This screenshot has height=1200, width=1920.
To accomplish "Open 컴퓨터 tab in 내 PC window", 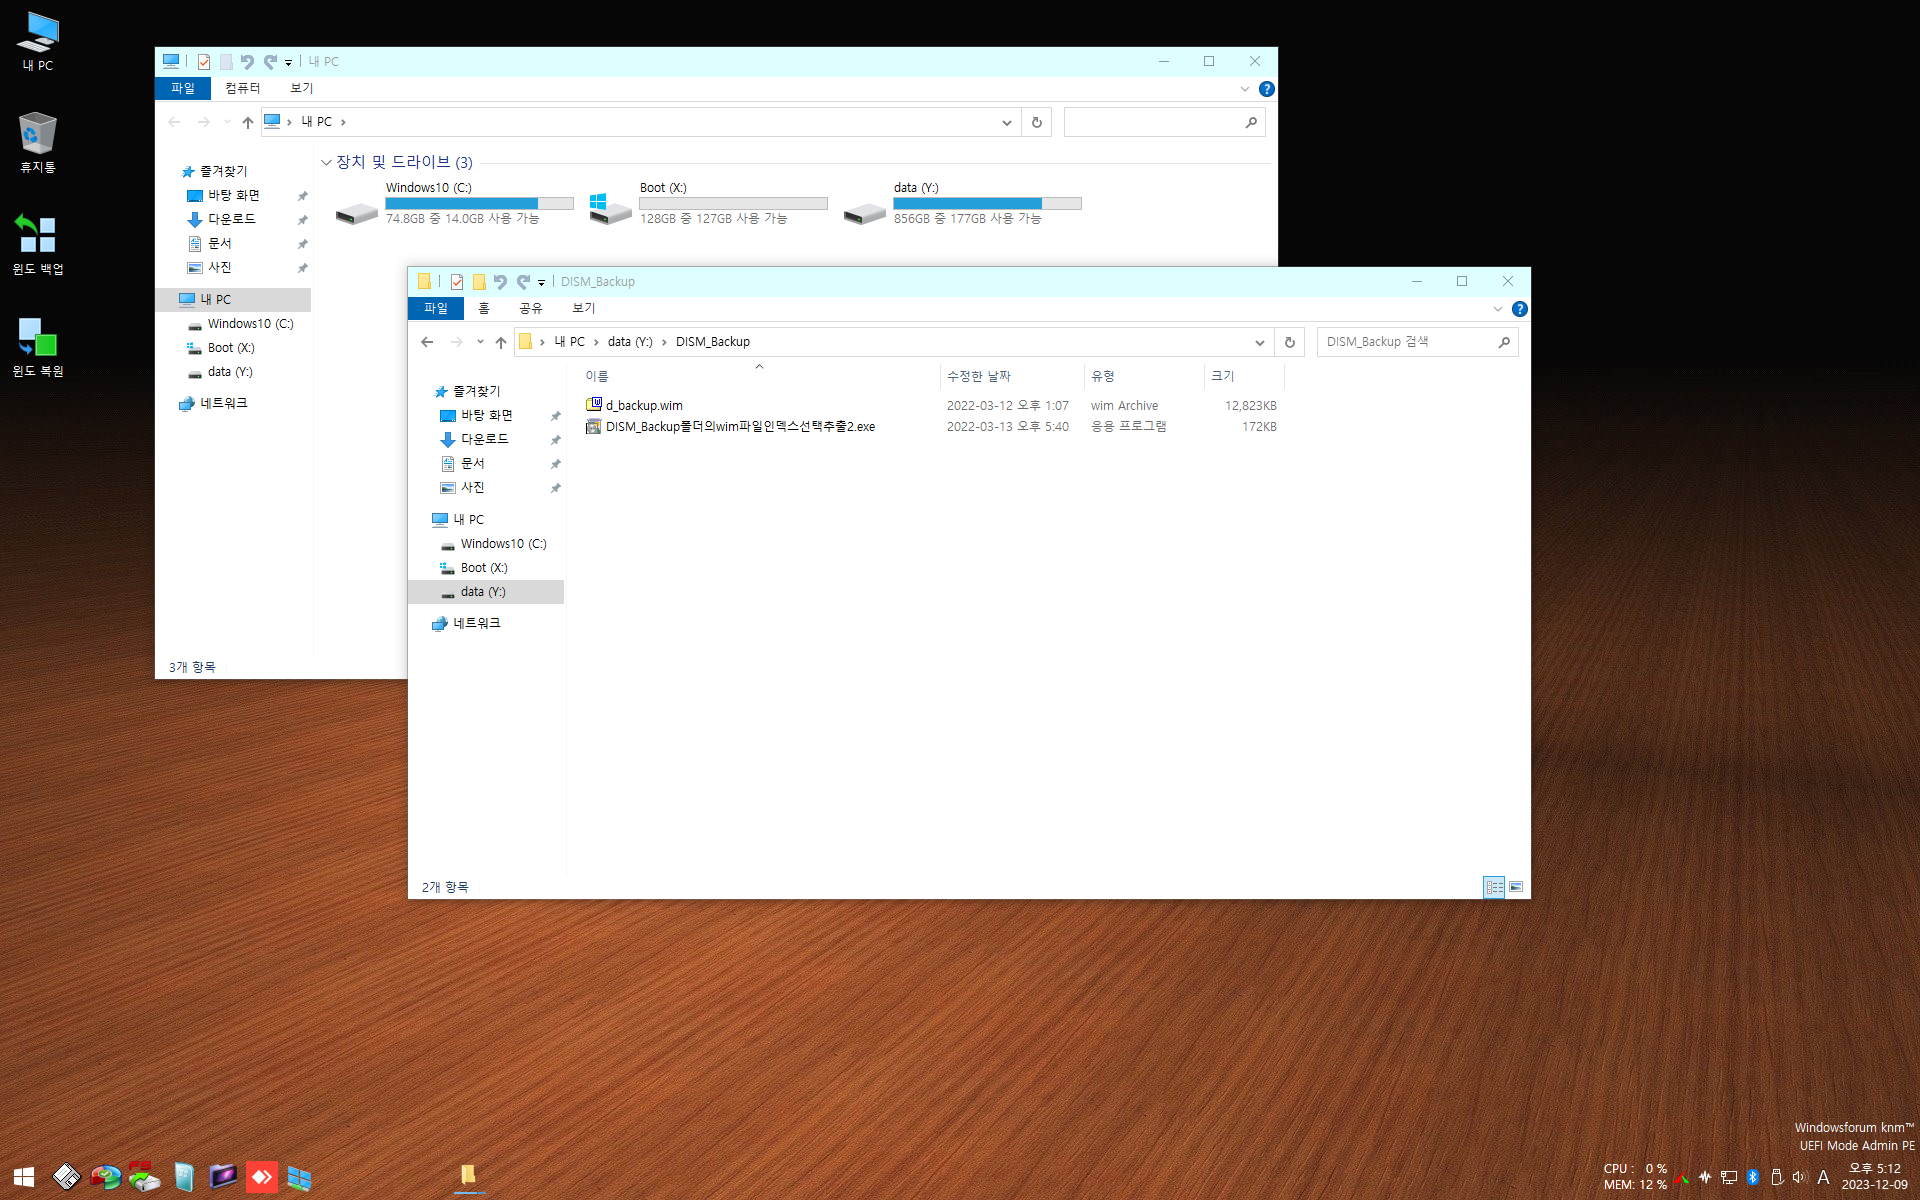I will pyautogui.click(x=243, y=89).
